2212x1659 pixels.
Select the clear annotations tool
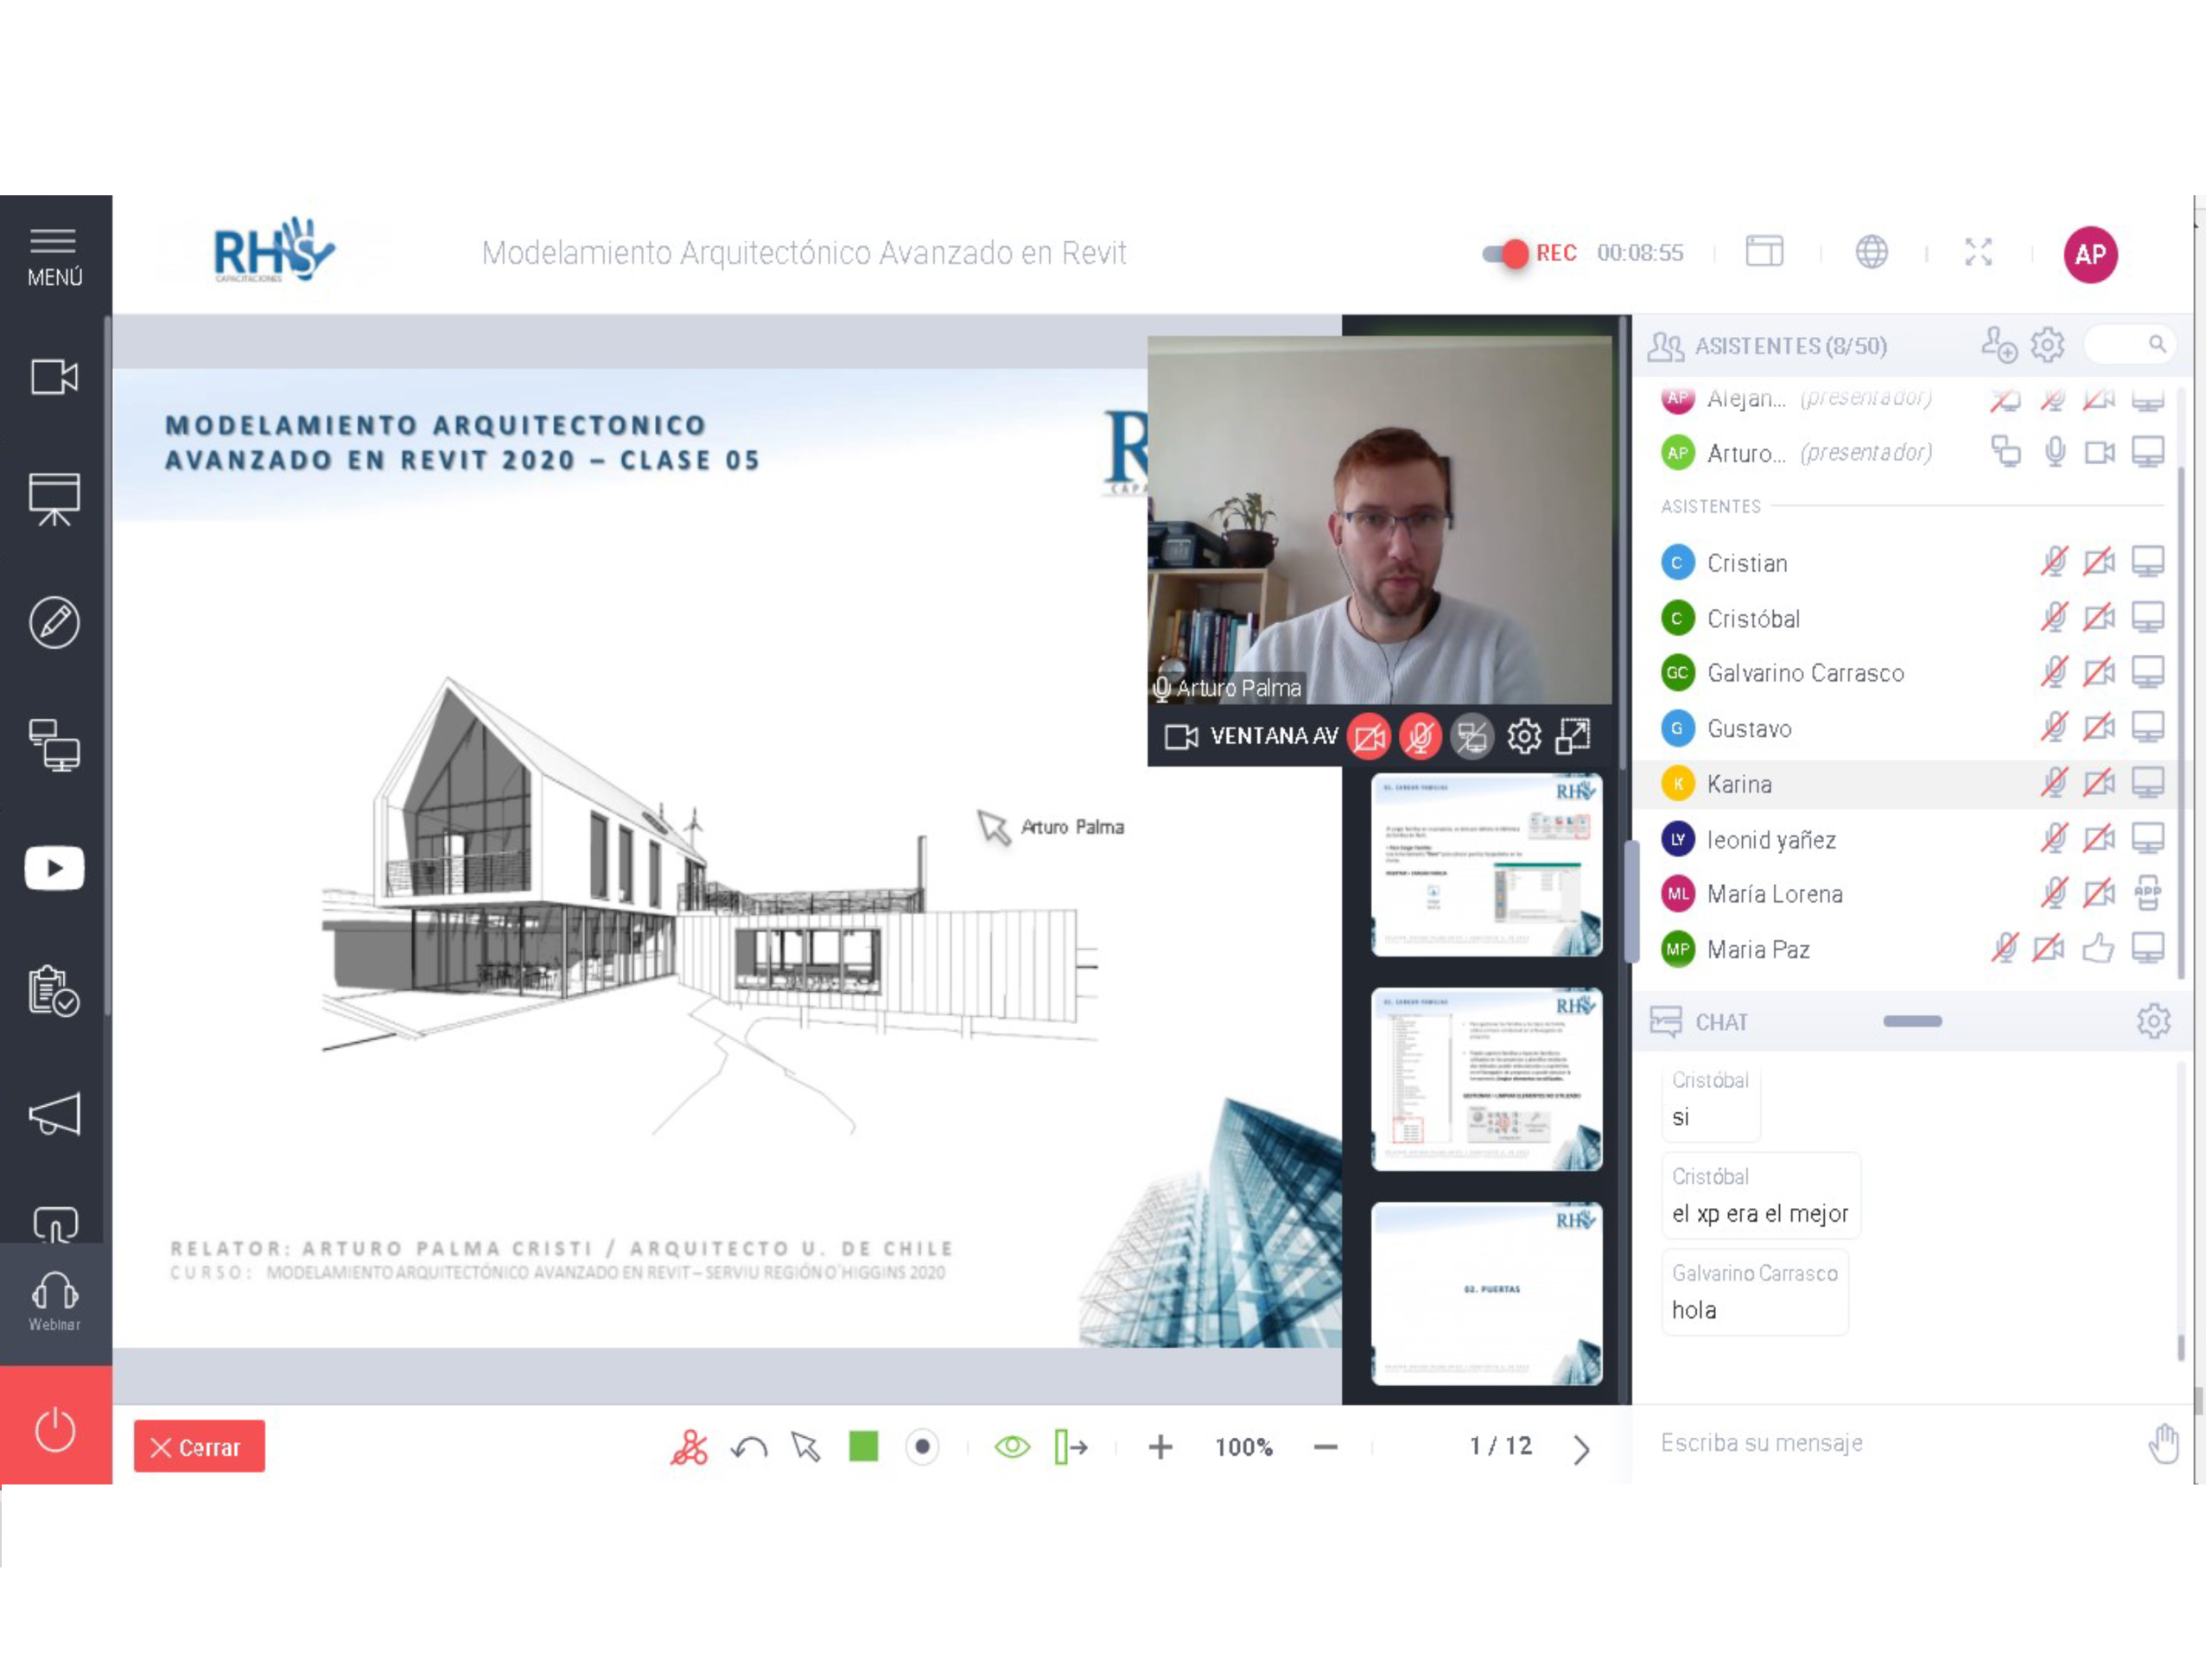coord(689,1448)
